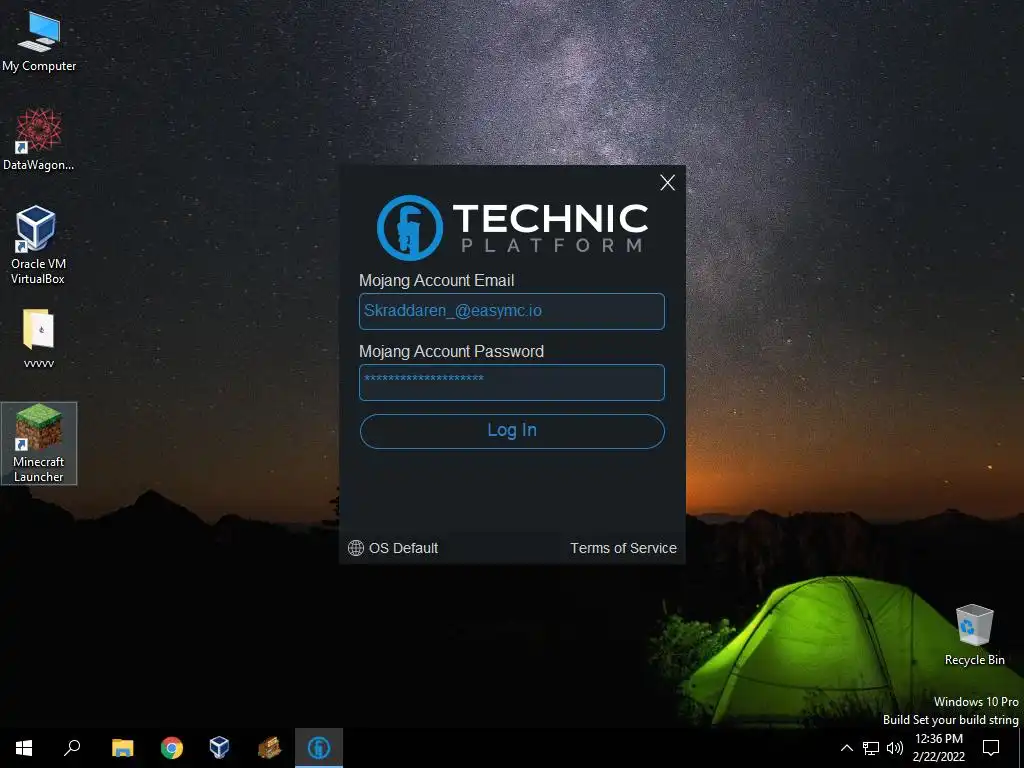1024x768 pixels.
Task: Open the volume tray icon
Action: pyautogui.click(x=895, y=748)
